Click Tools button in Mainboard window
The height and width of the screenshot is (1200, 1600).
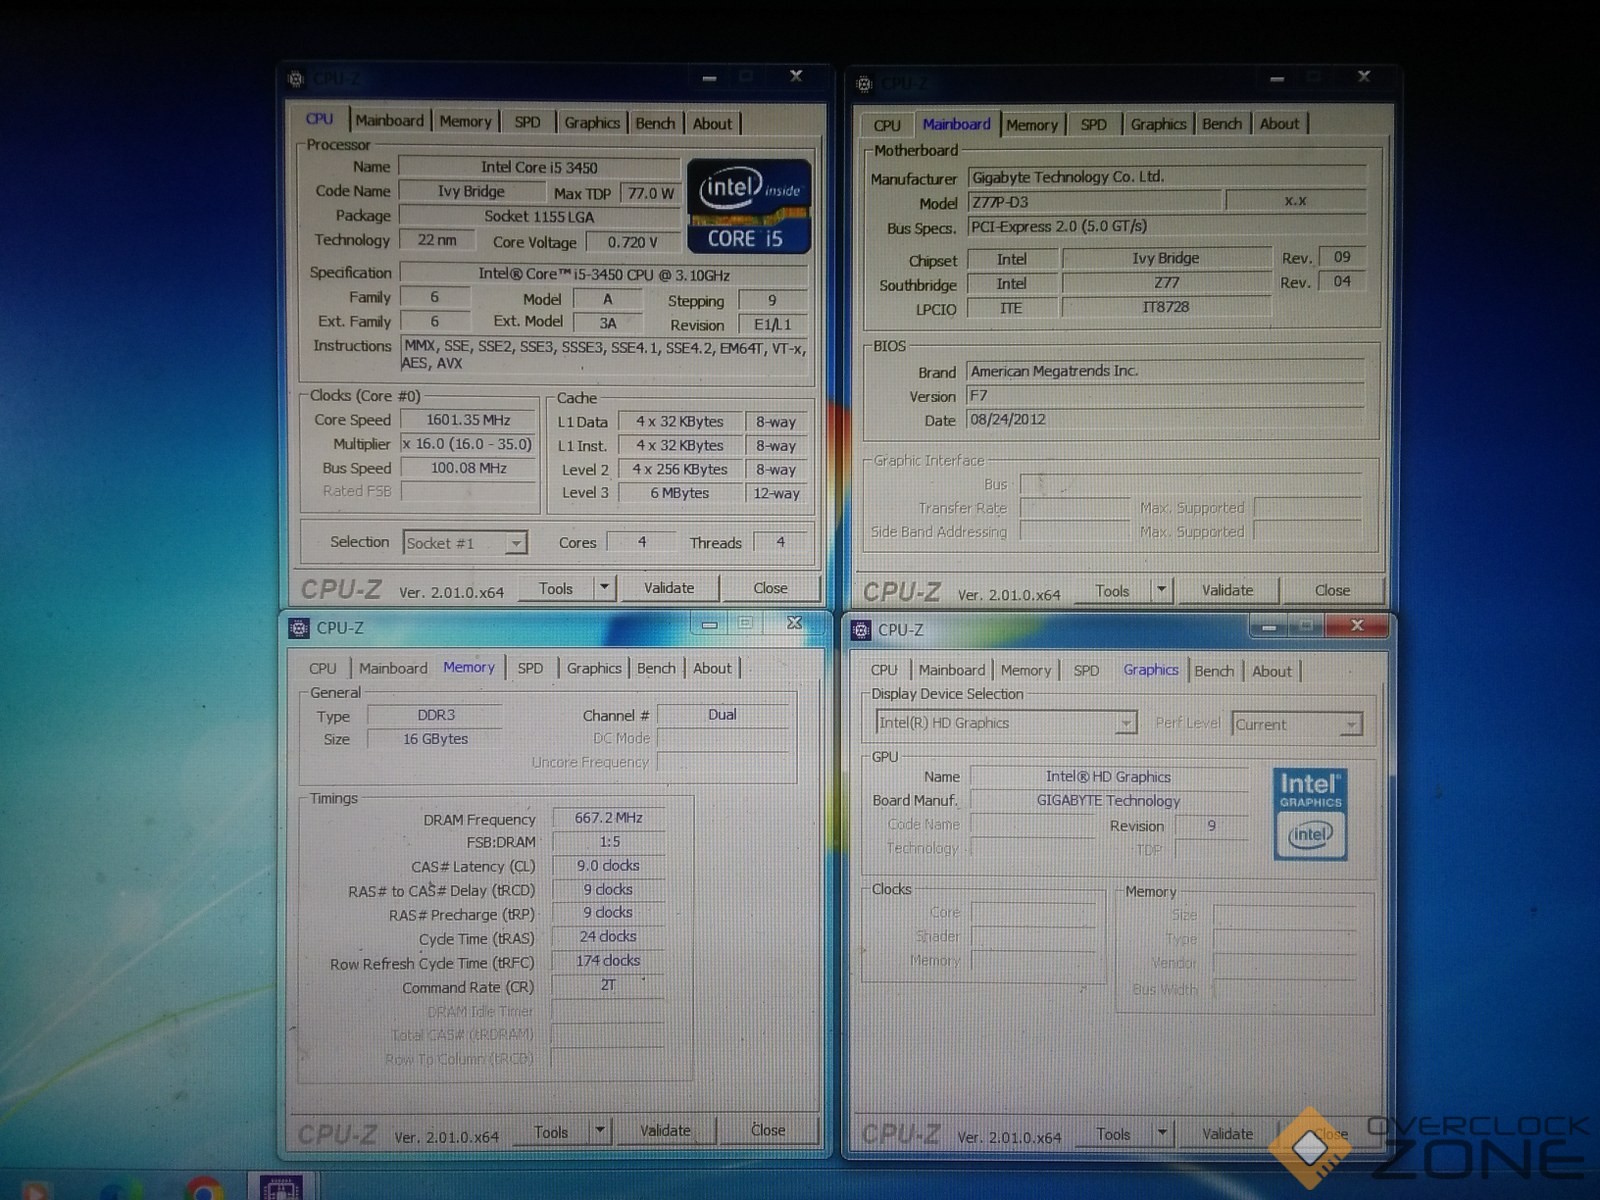tap(1112, 590)
